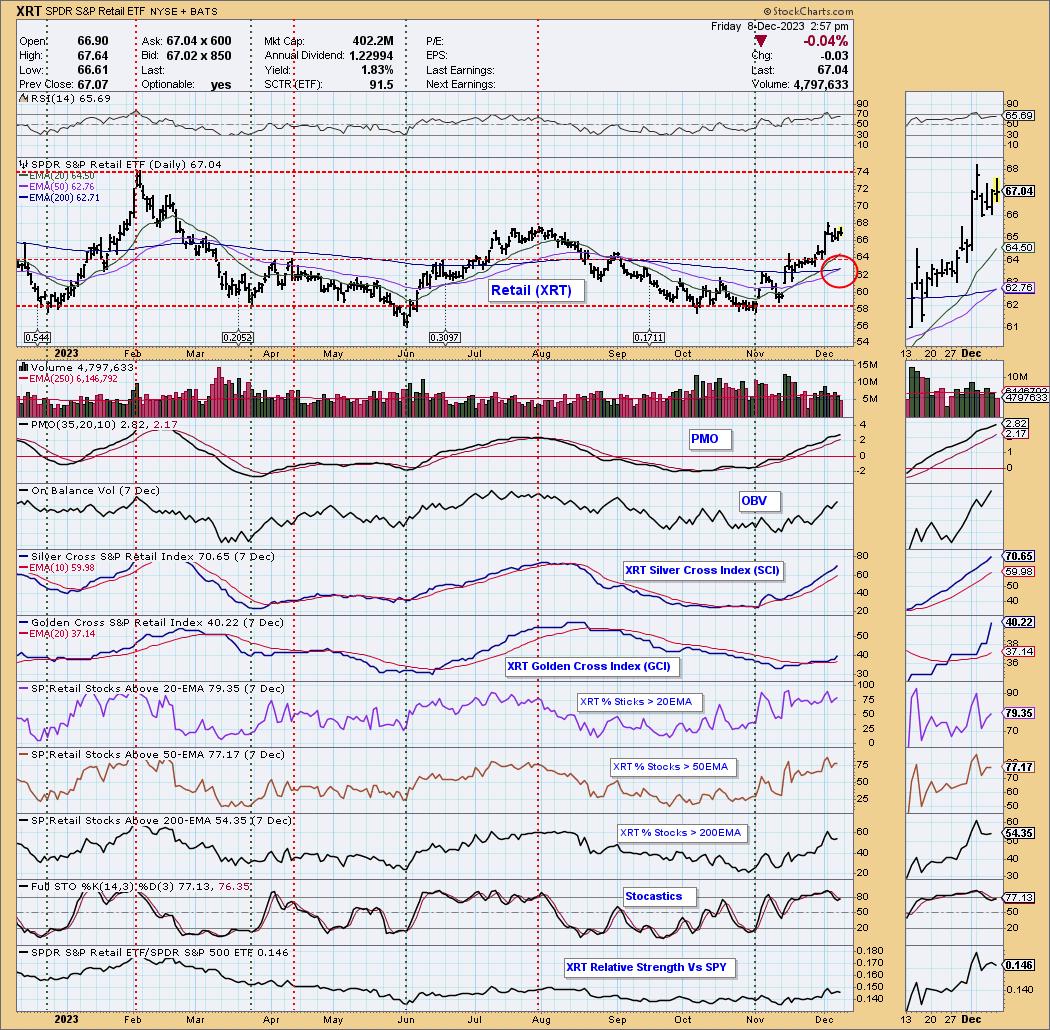
Task: Click the red down-arrow change indicator
Action: pos(760,42)
